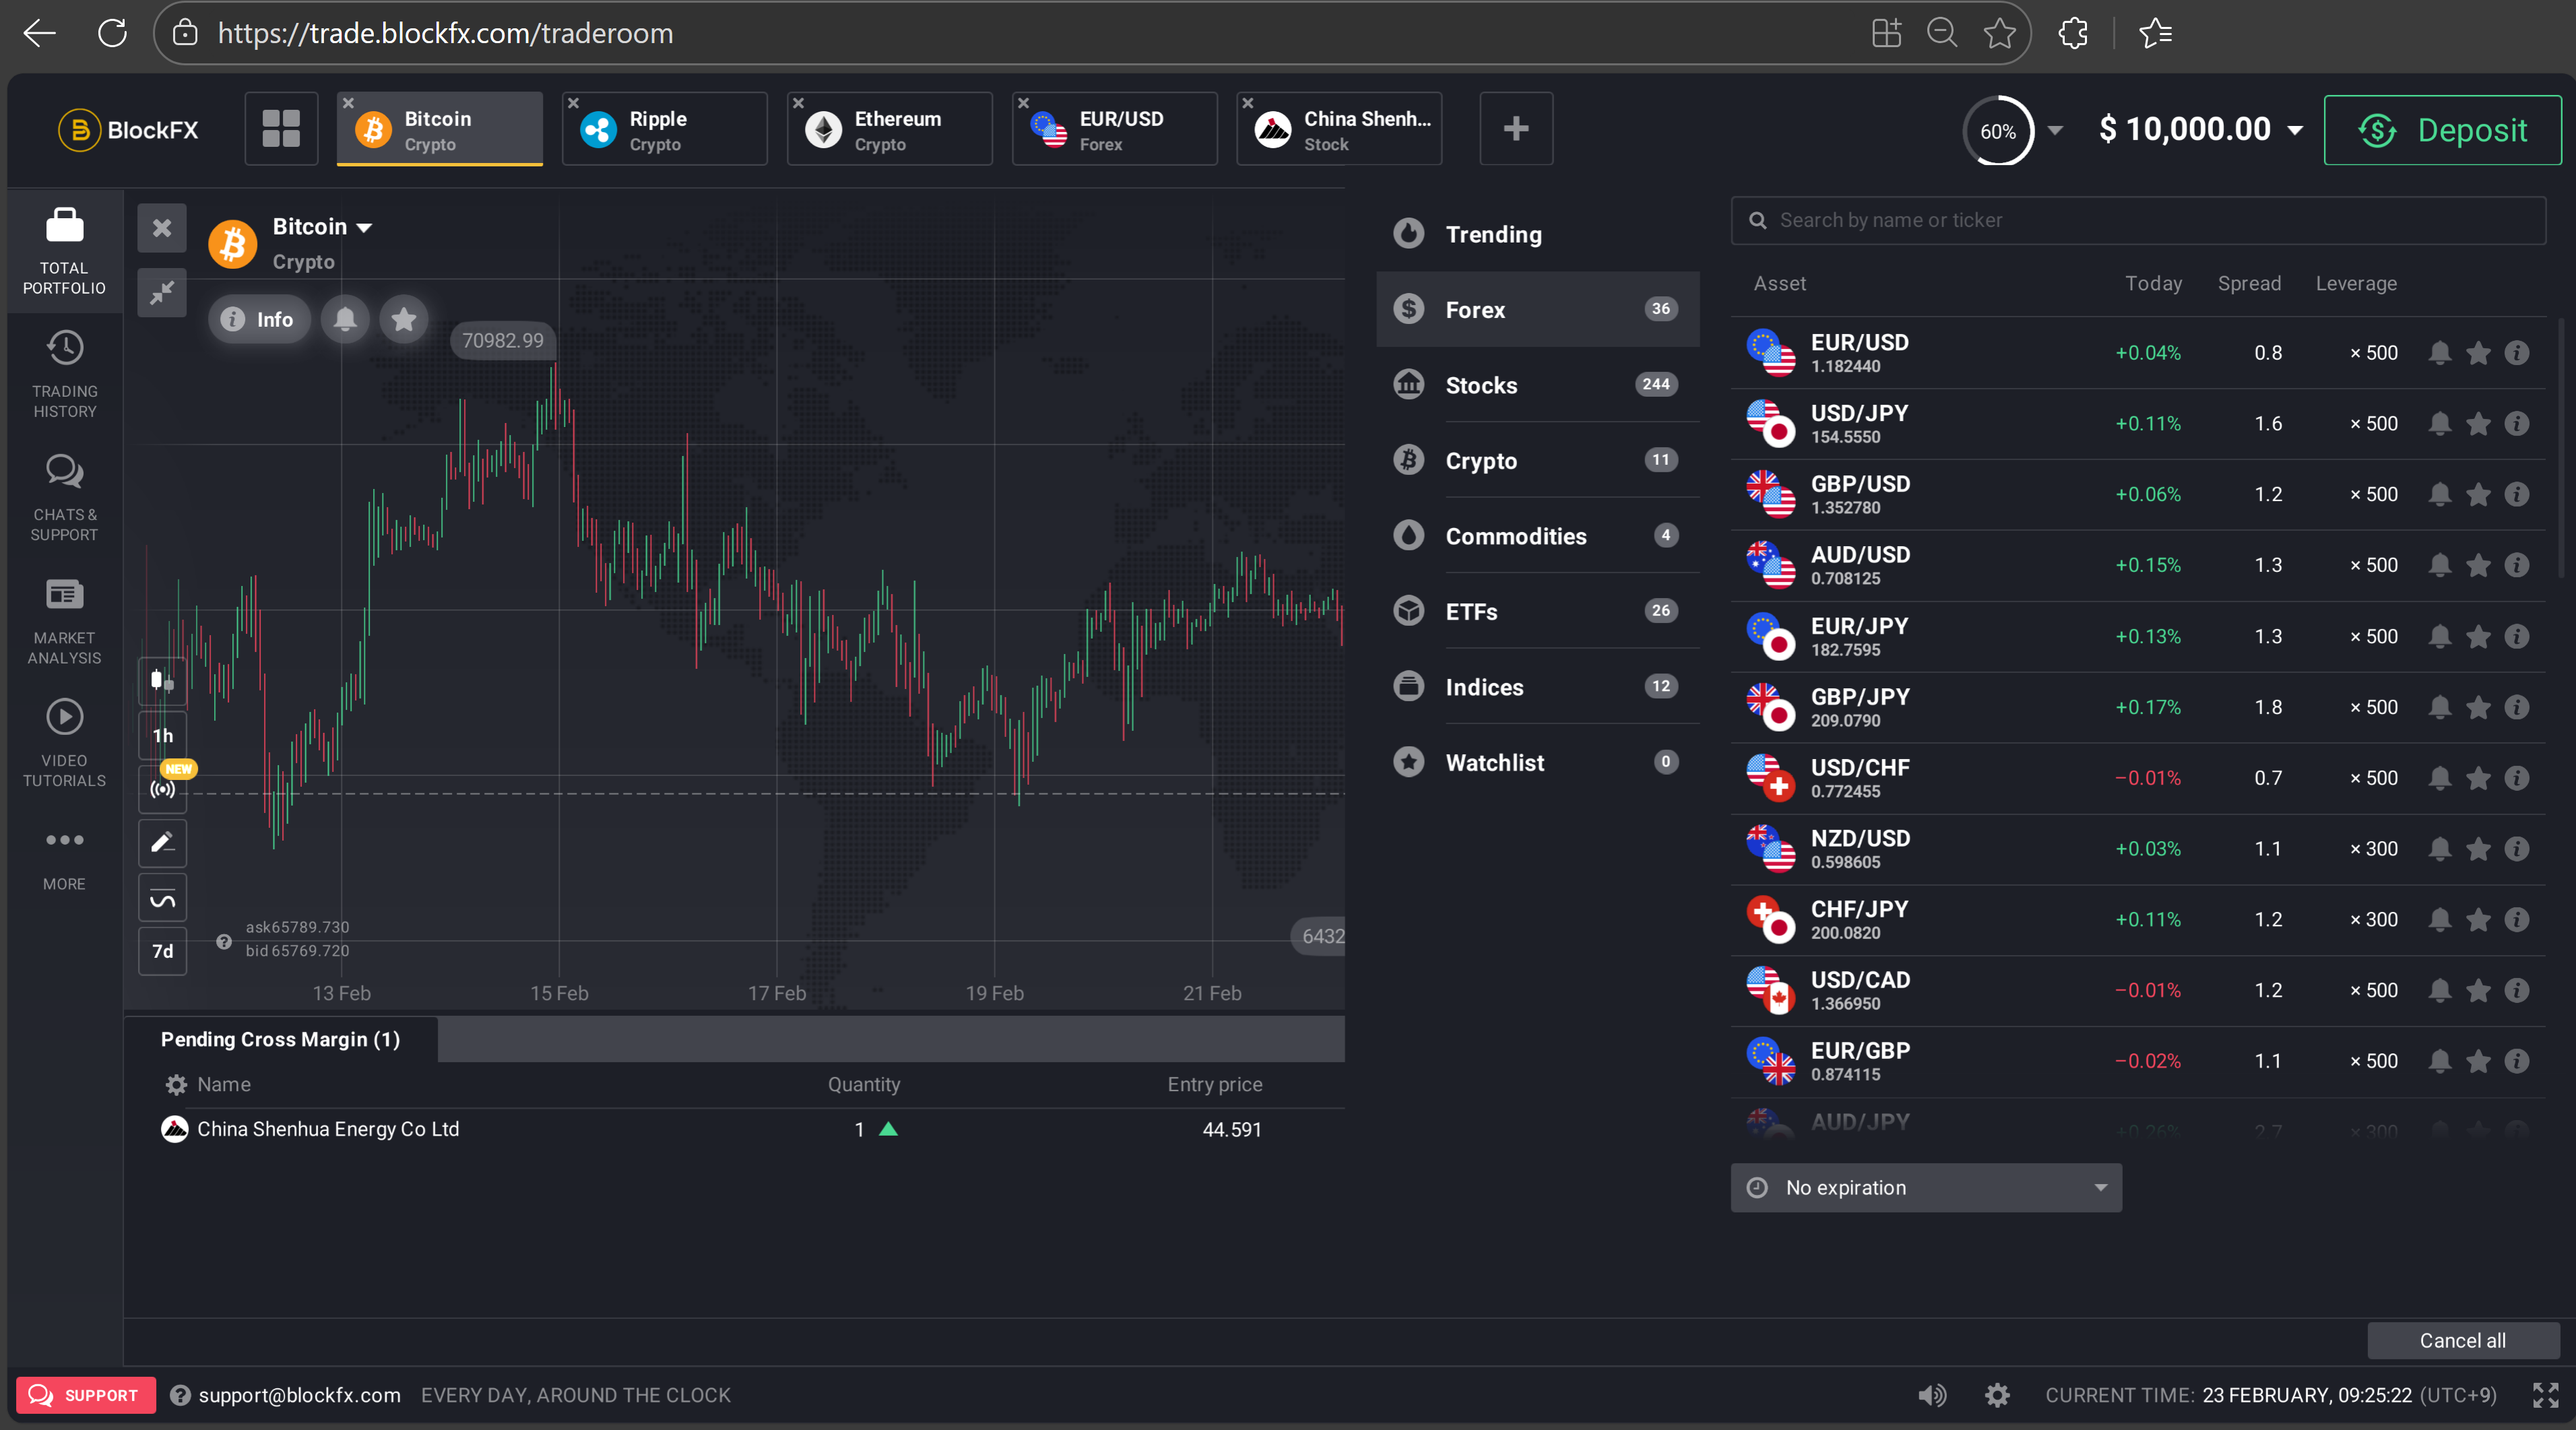Viewport: 2576px width, 1430px height.
Task: Click the Pending Cross Margin (1) tab
Action: coord(280,1039)
